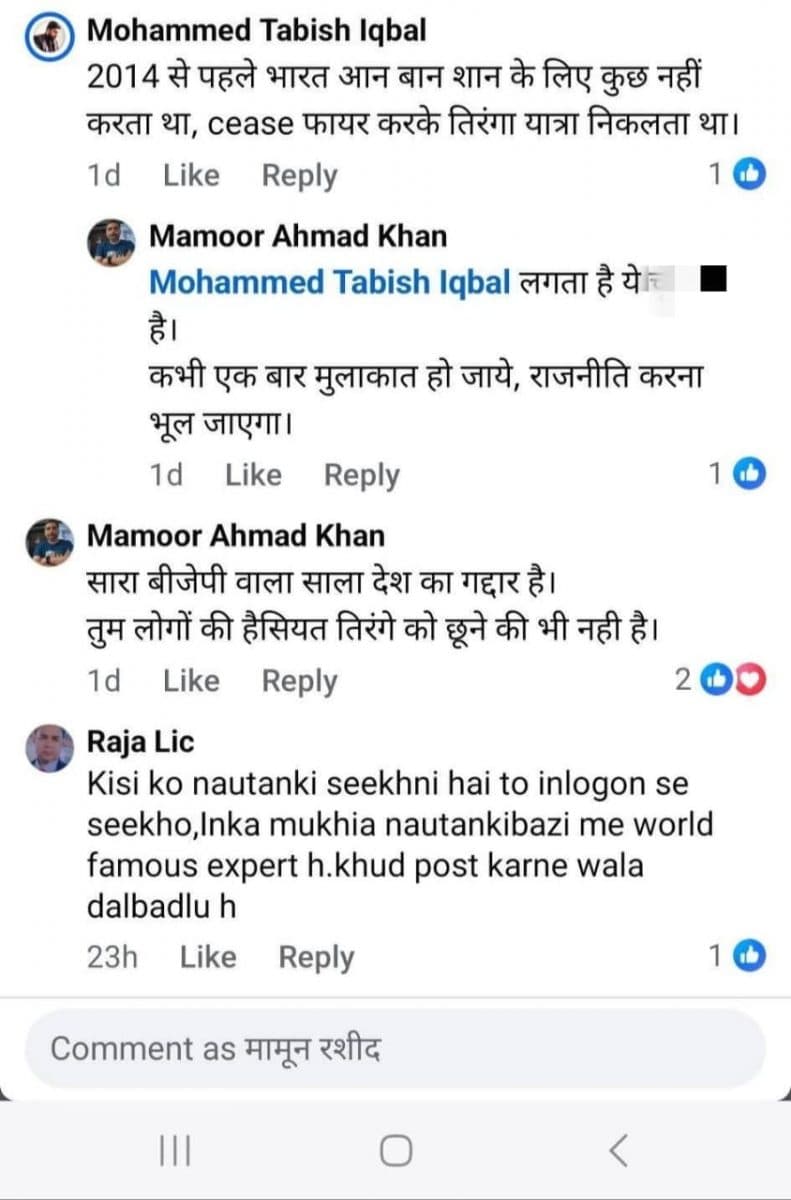Screen dimensions: 791x1200
Task: Tap the Android back navigation icon
Action: coord(619,1151)
